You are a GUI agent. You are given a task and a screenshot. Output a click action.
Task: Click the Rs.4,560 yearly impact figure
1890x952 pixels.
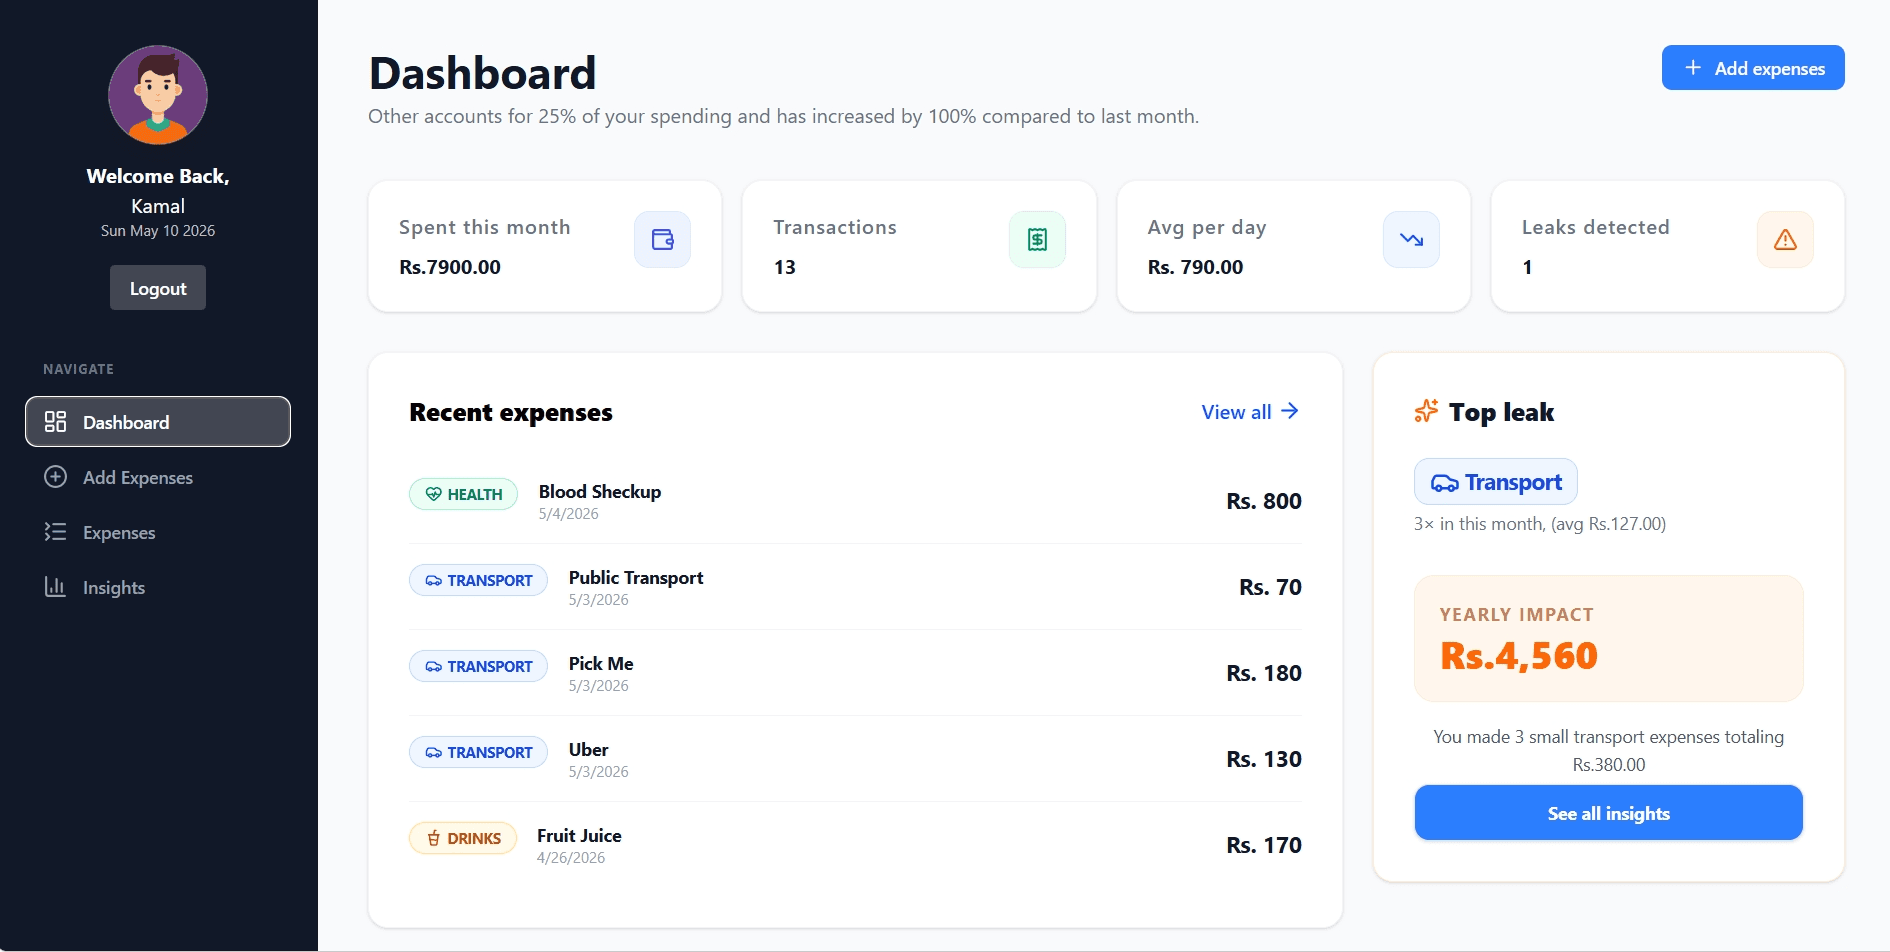click(1519, 656)
